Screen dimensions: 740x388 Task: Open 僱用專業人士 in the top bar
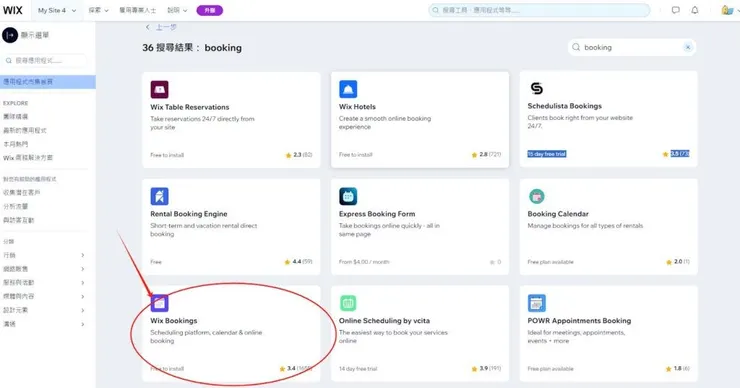(137, 10)
